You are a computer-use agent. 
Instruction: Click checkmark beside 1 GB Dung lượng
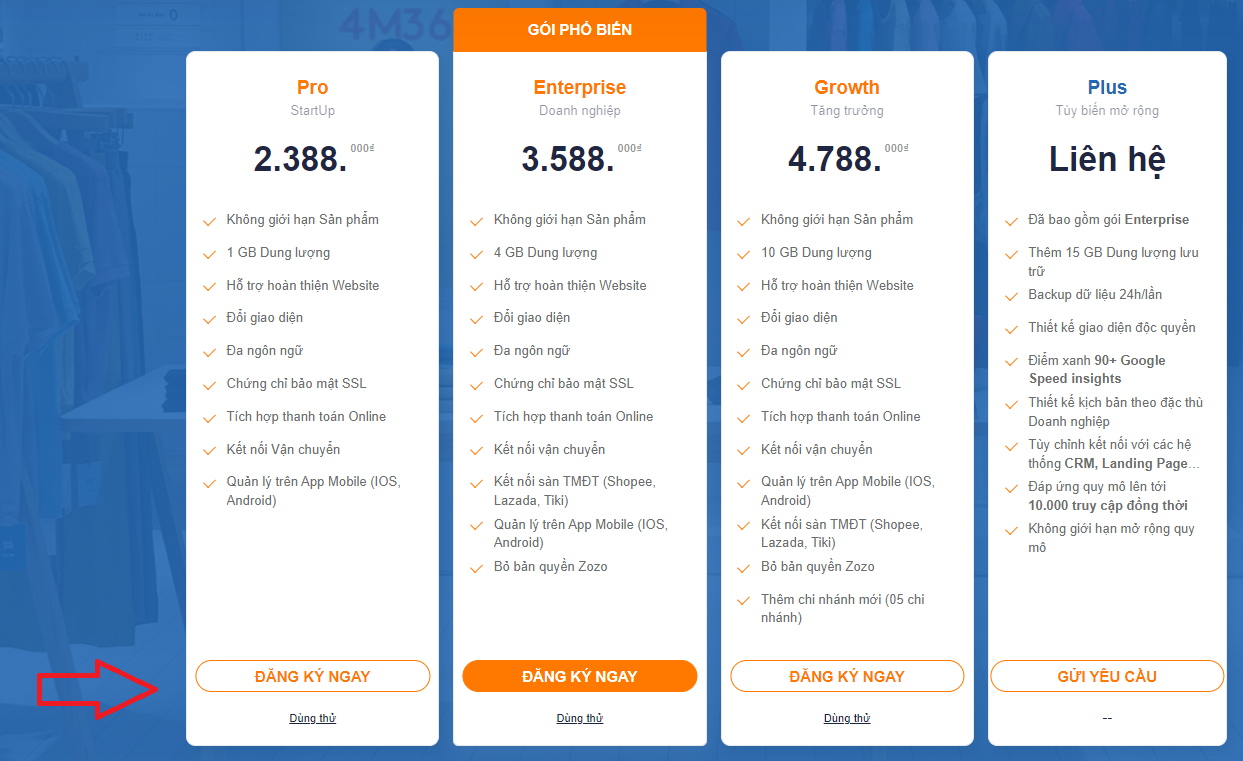click(209, 254)
